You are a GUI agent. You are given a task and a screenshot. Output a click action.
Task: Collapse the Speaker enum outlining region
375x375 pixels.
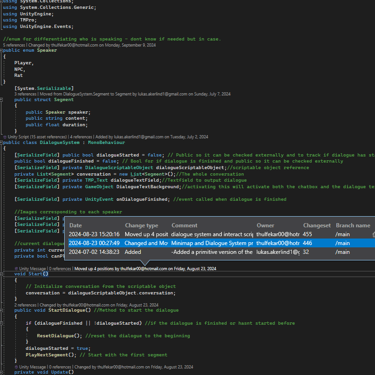[1, 50]
